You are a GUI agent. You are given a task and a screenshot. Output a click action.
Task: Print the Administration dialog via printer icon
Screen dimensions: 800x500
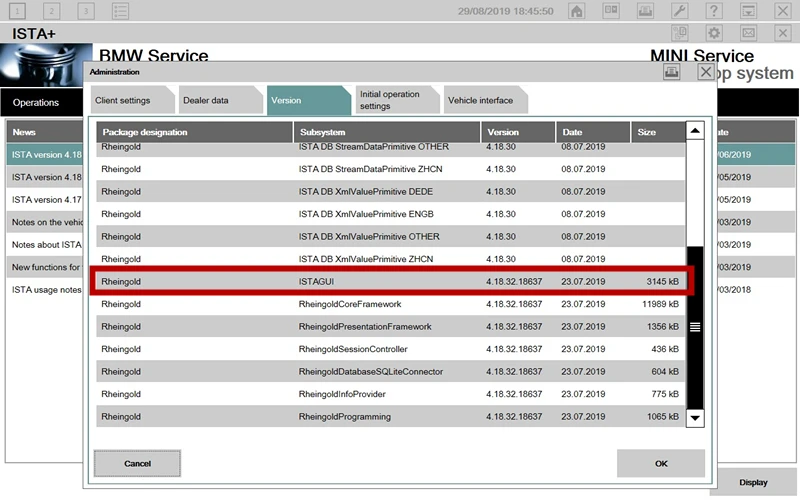(x=671, y=72)
